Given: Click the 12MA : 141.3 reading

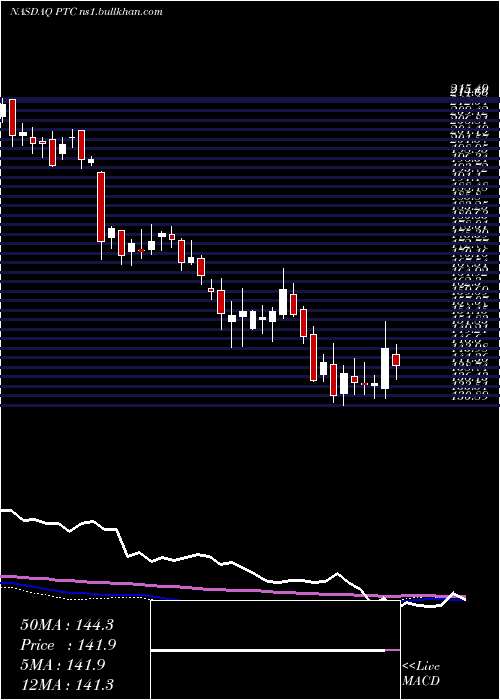Looking at the screenshot, I should coord(67,685).
